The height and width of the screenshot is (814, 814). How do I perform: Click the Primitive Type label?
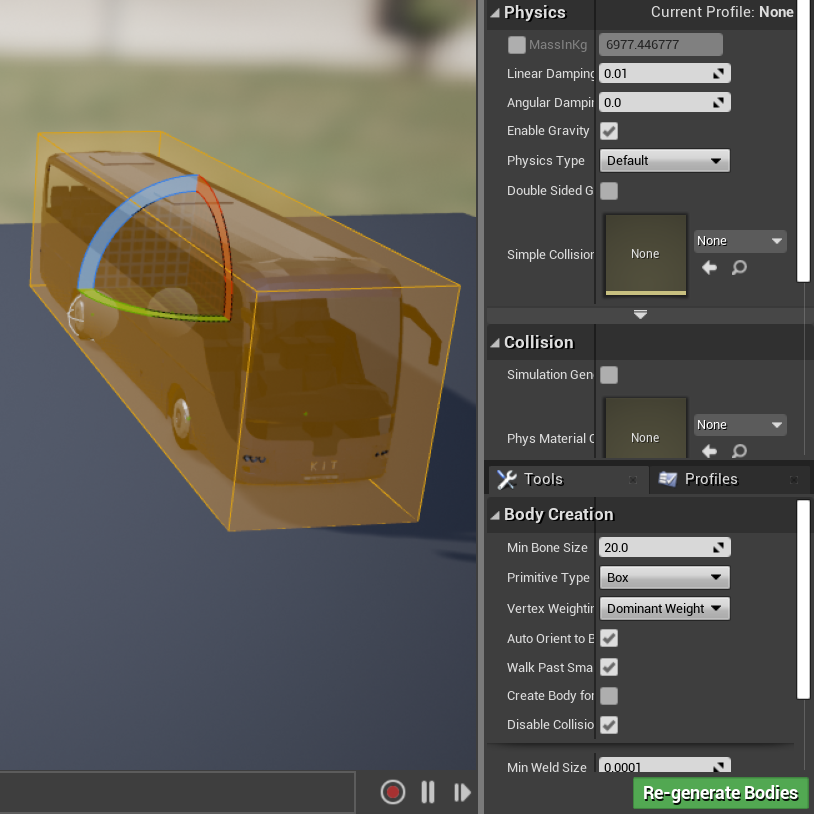click(x=548, y=577)
